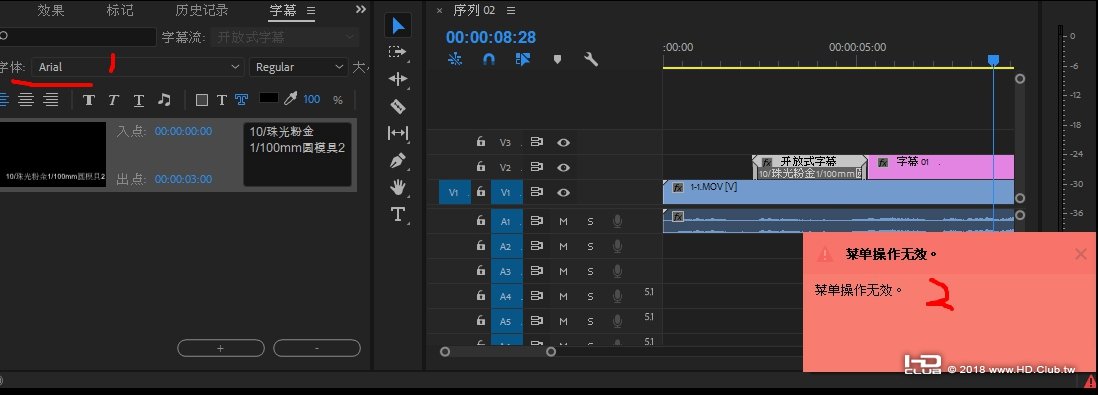The width and height of the screenshot is (1098, 395).
Task: Open timeline wrench display settings
Action: 591,60
